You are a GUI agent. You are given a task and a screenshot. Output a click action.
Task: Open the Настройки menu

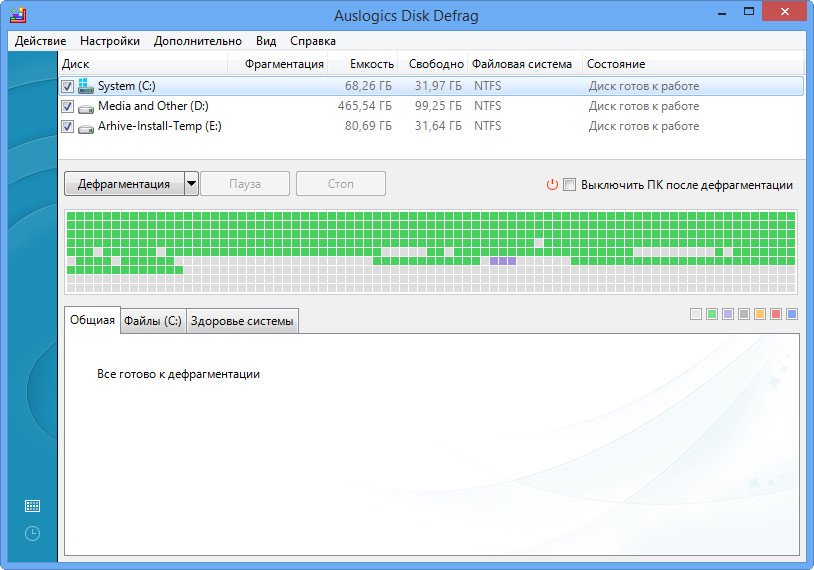click(x=110, y=41)
